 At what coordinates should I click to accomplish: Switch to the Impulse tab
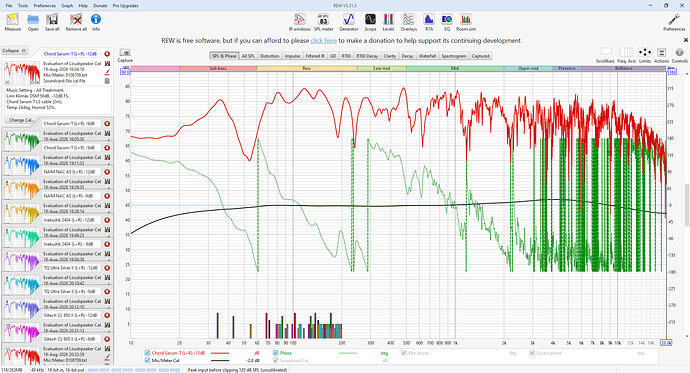(292, 56)
